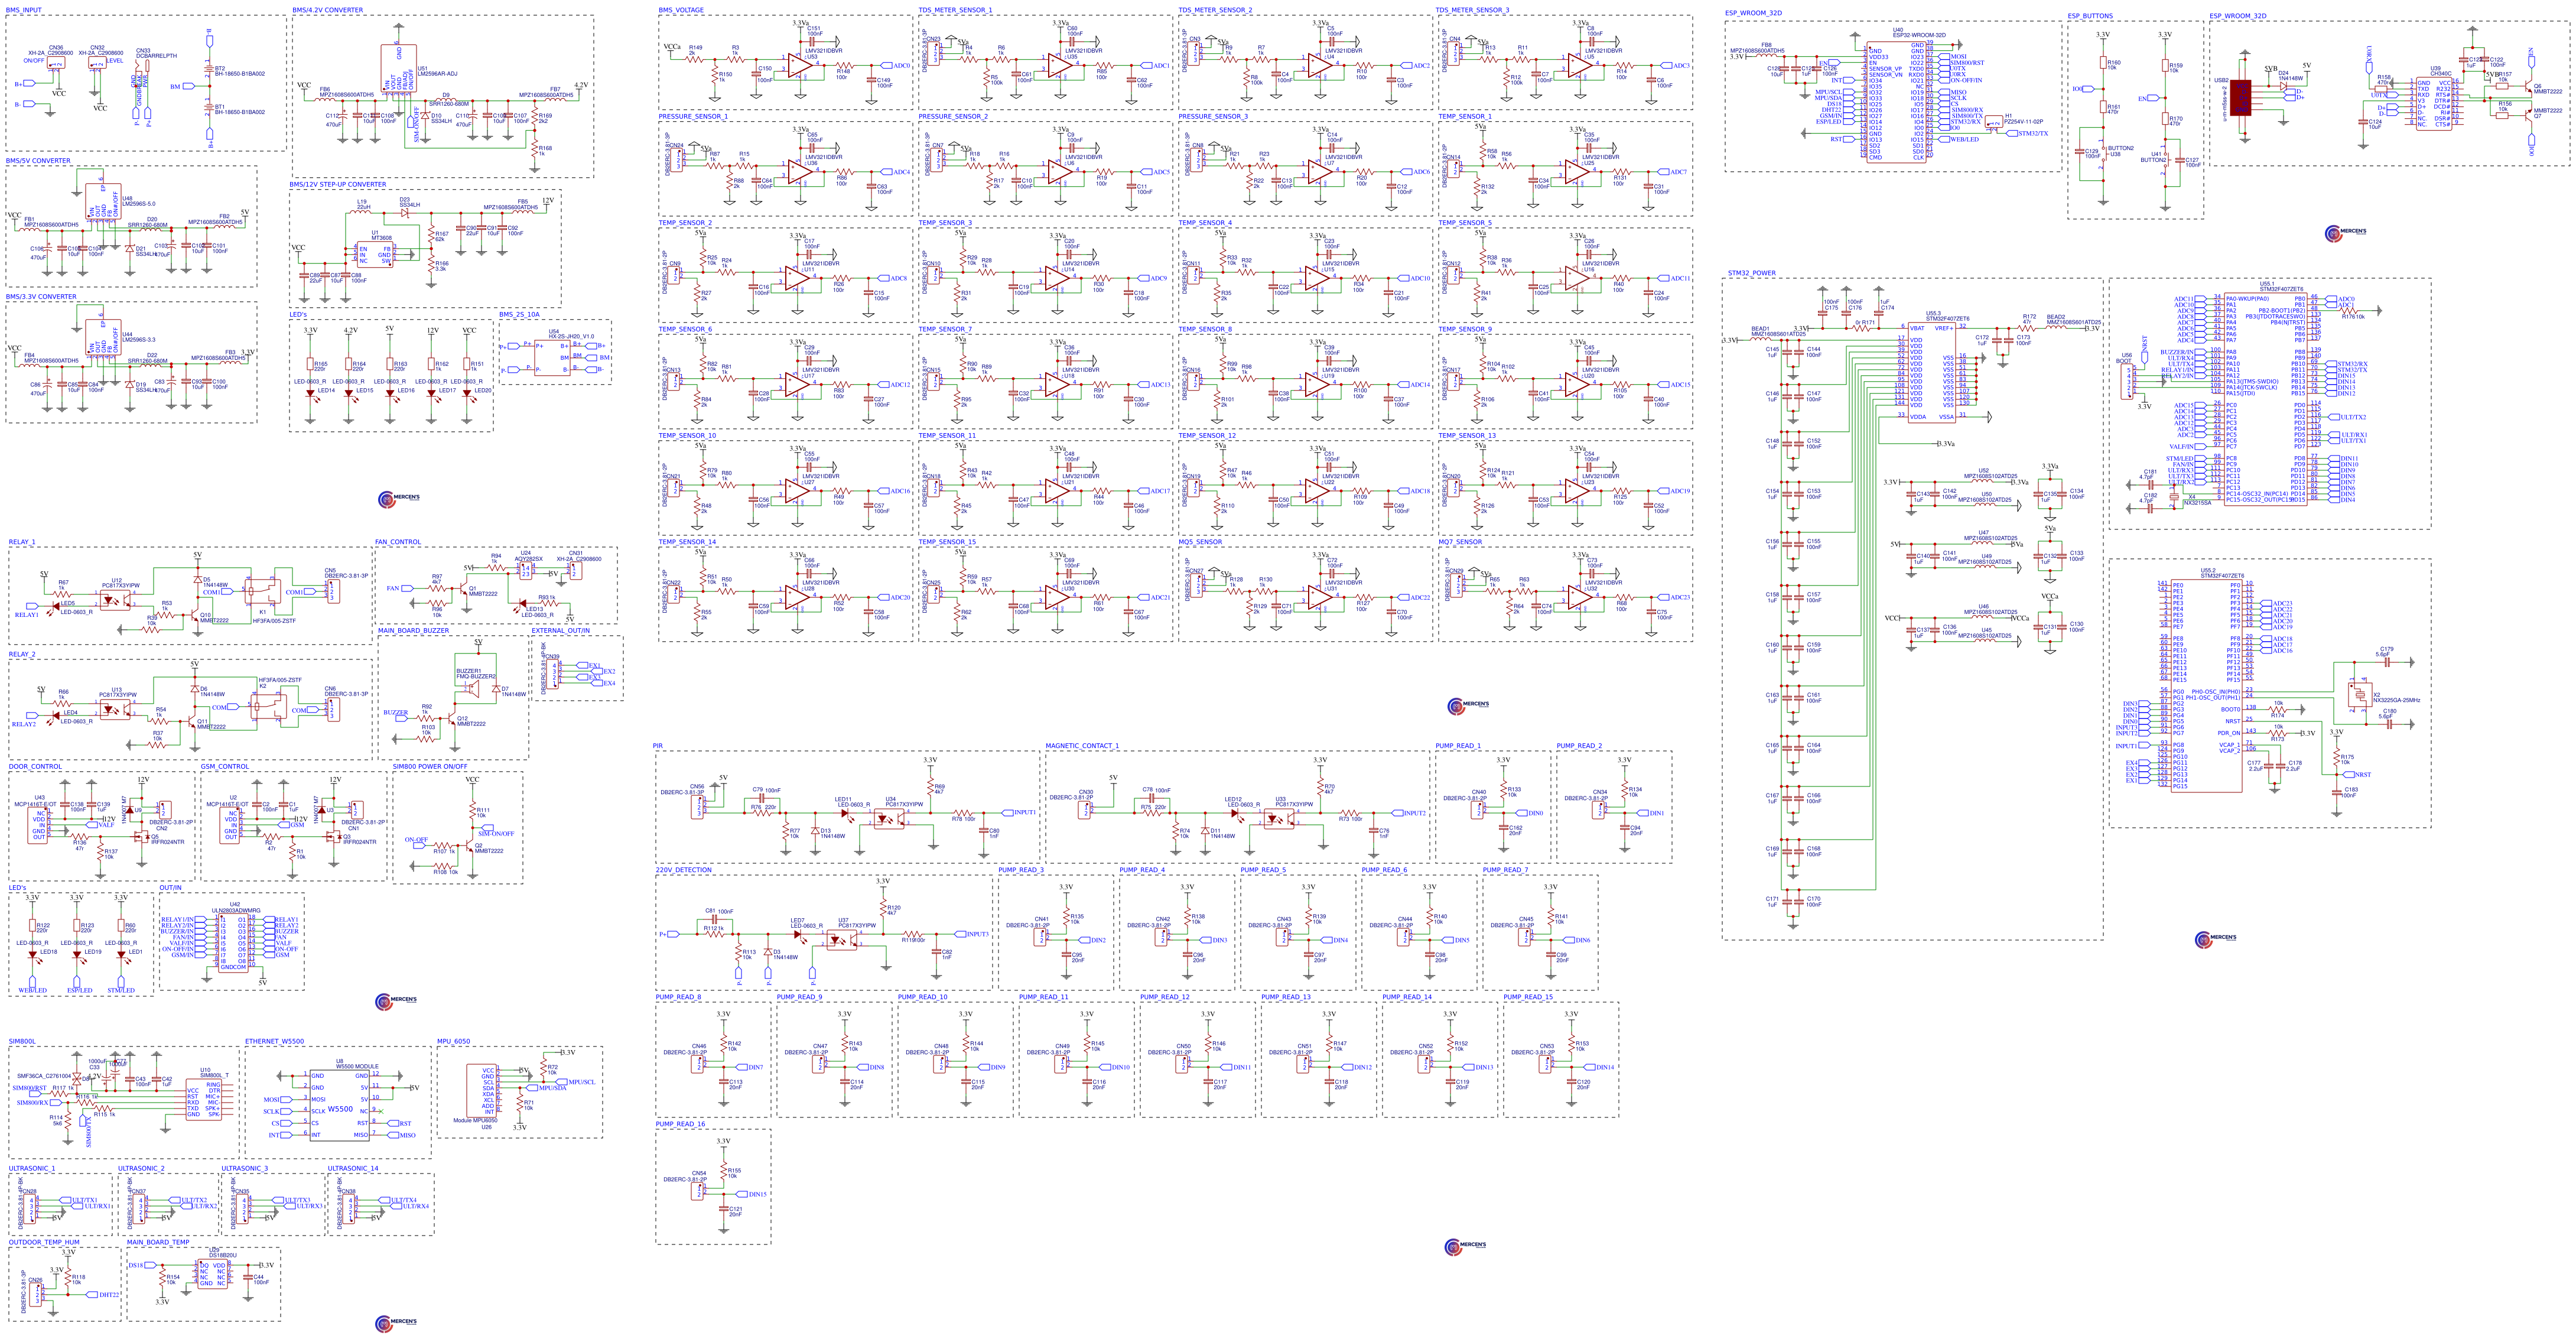Select the TDS_METER_SENSOR_3 label
2576x1339 pixels.
[x=1473, y=10]
